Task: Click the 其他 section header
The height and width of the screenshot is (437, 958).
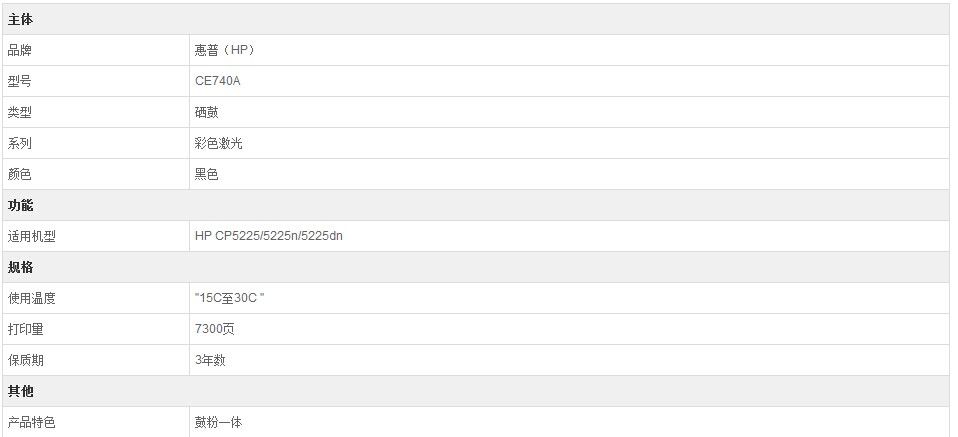Action: pyautogui.click(x=21, y=391)
